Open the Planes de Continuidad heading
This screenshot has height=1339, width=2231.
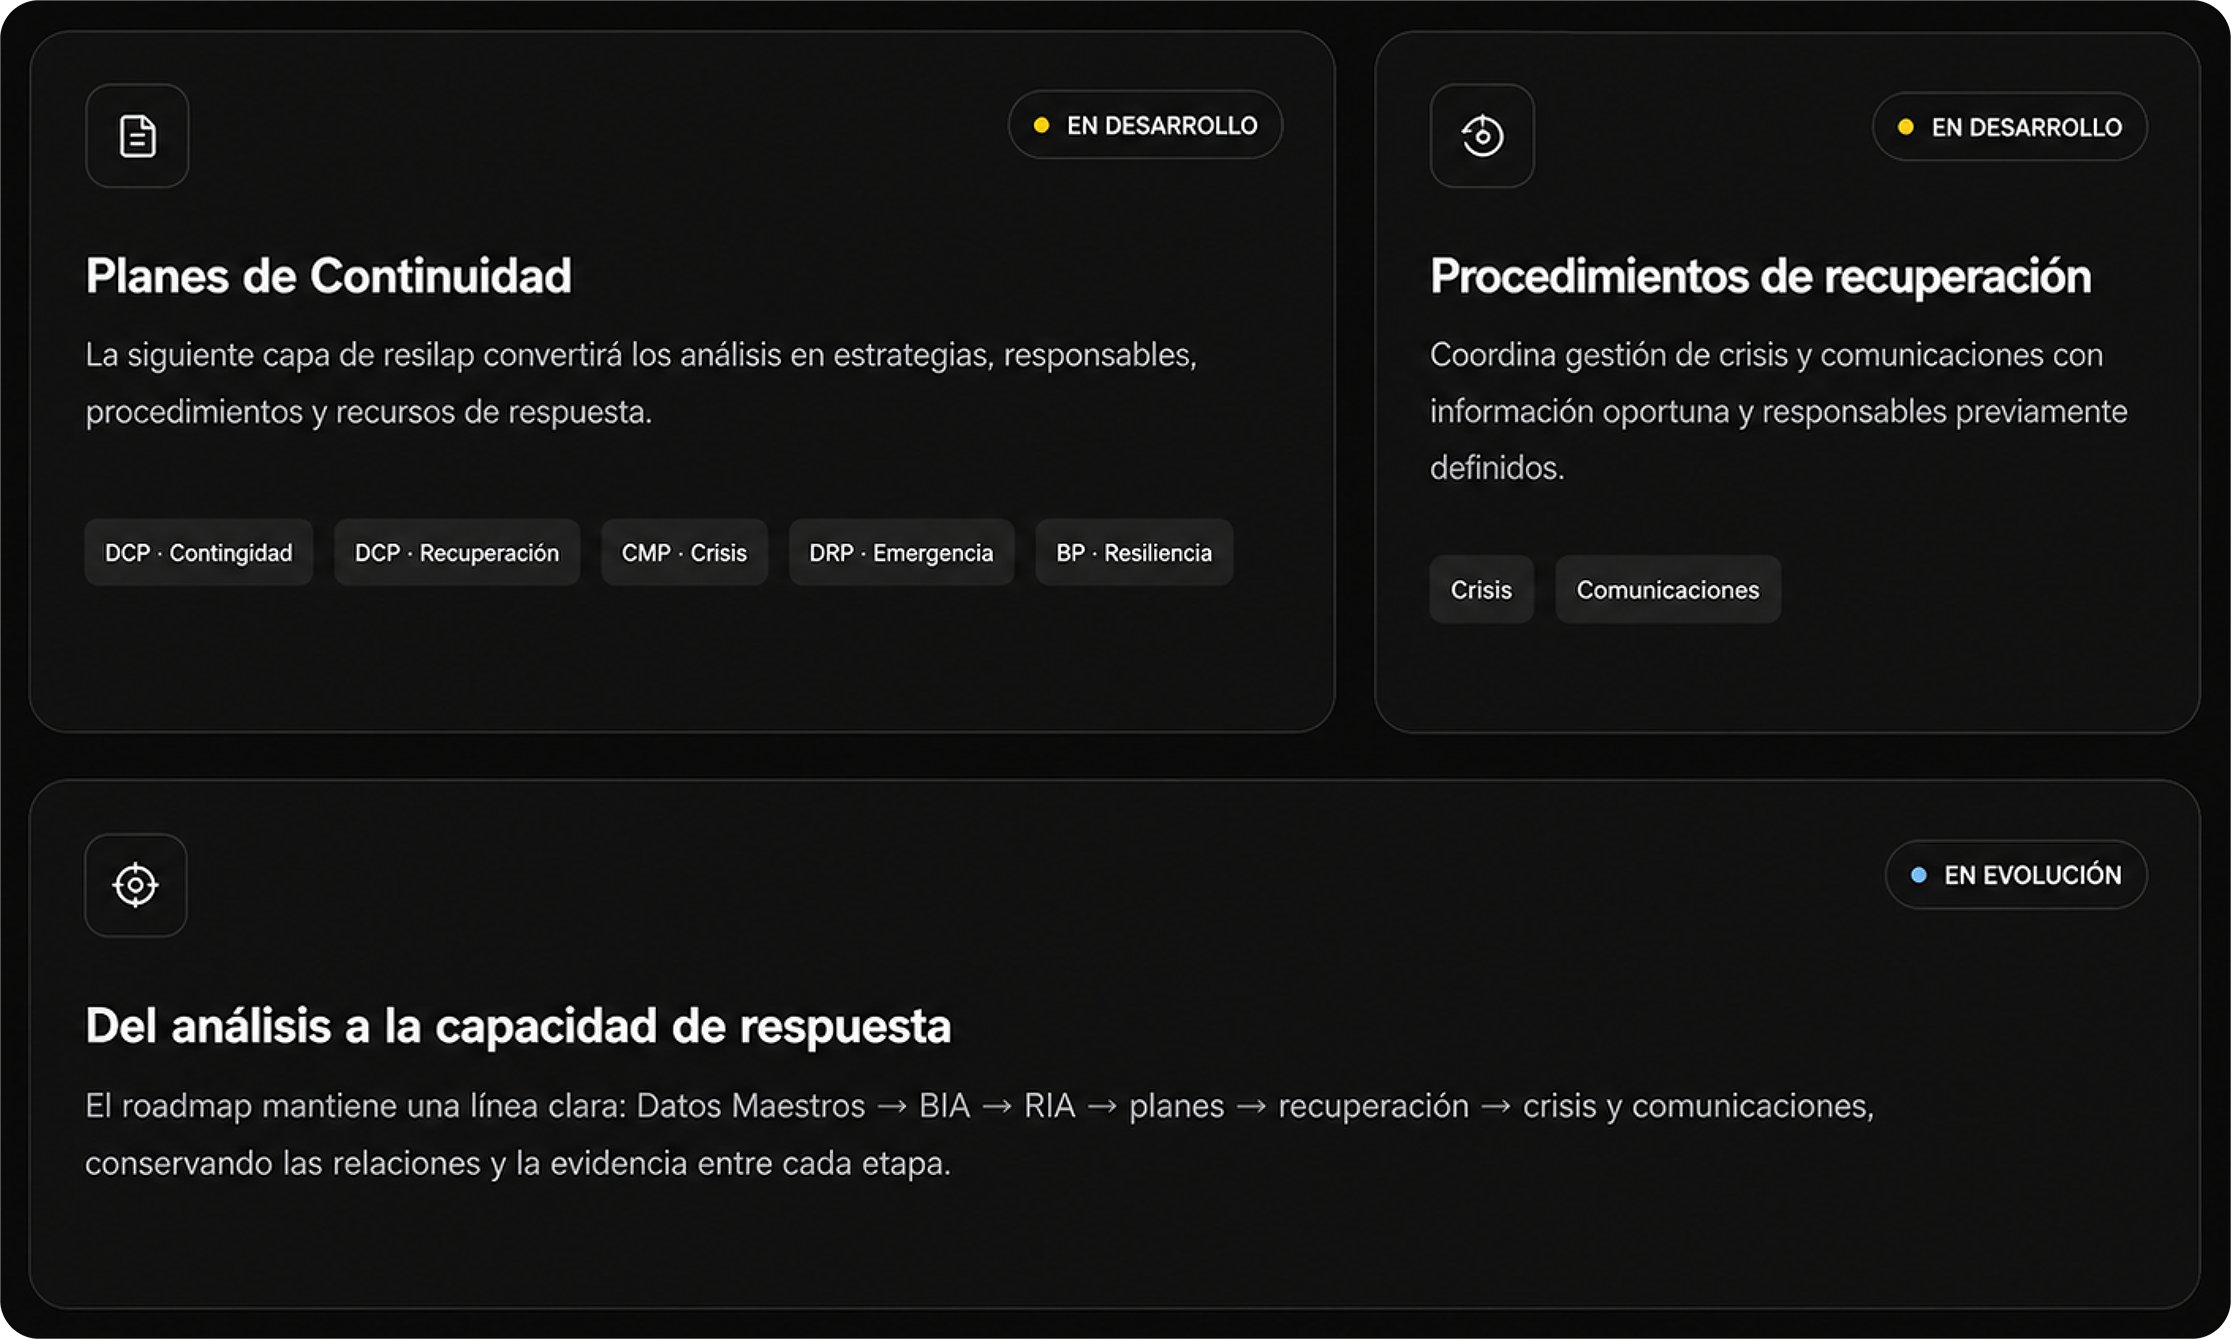click(328, 276)
